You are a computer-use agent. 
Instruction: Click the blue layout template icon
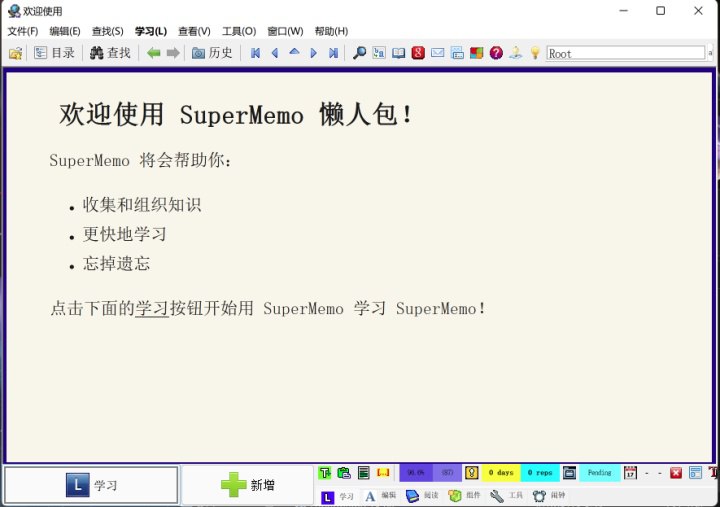click(x=695, y=473)
